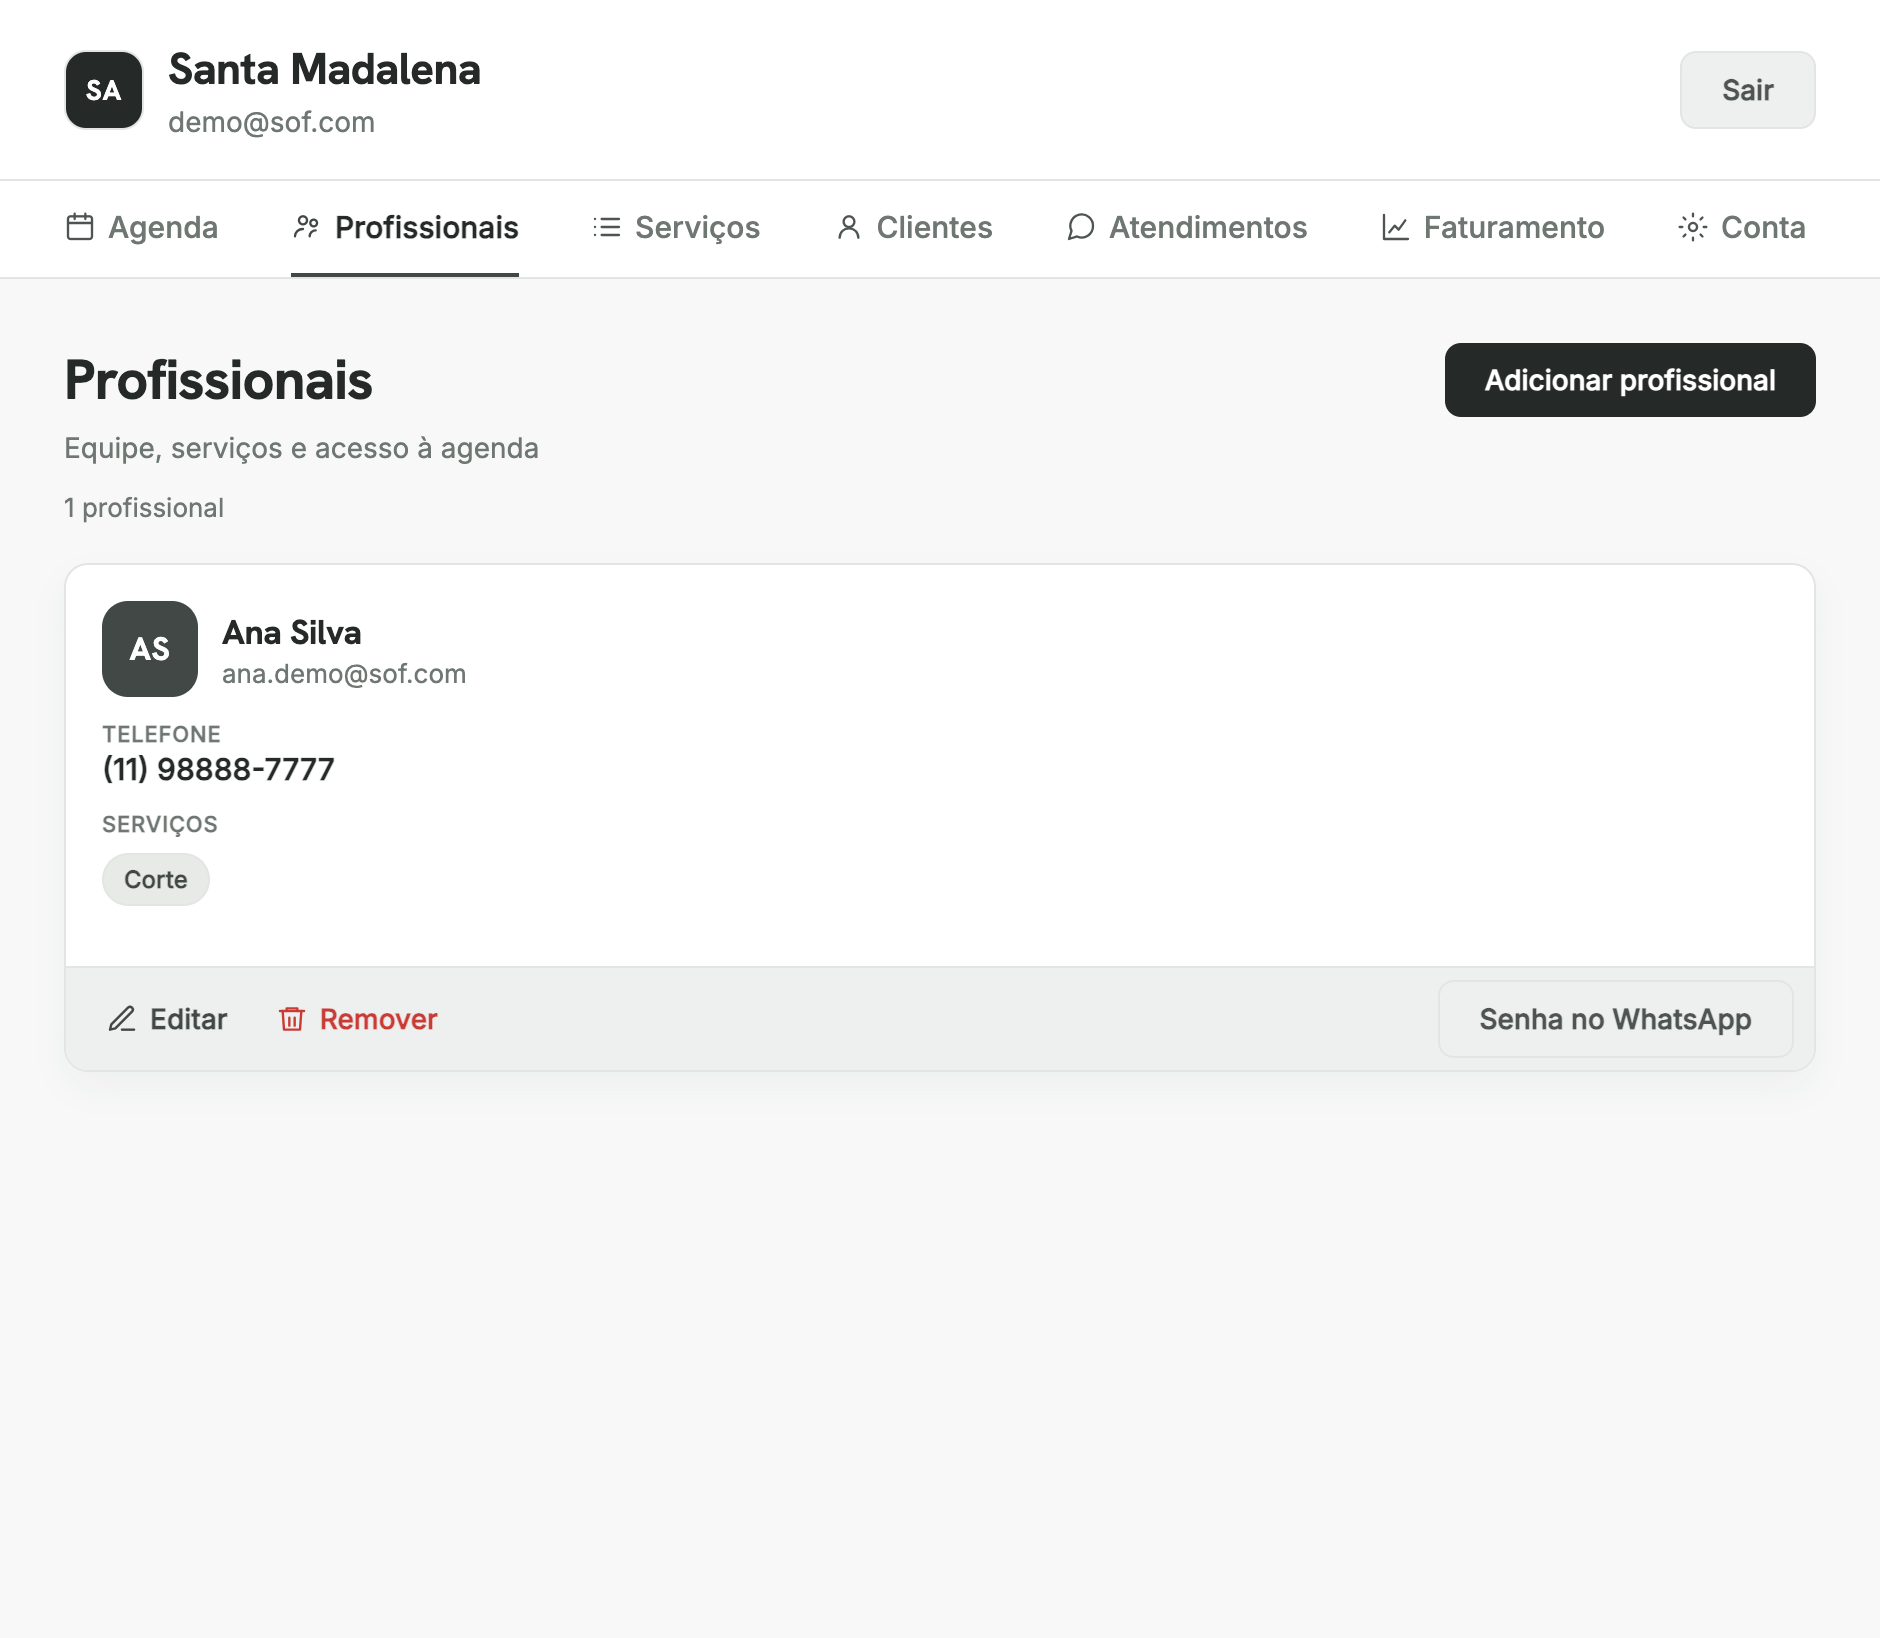Viewport: 1880px width, 1638px height.
Task: Click the '1 profissional' count text
Action: (144, 508)
